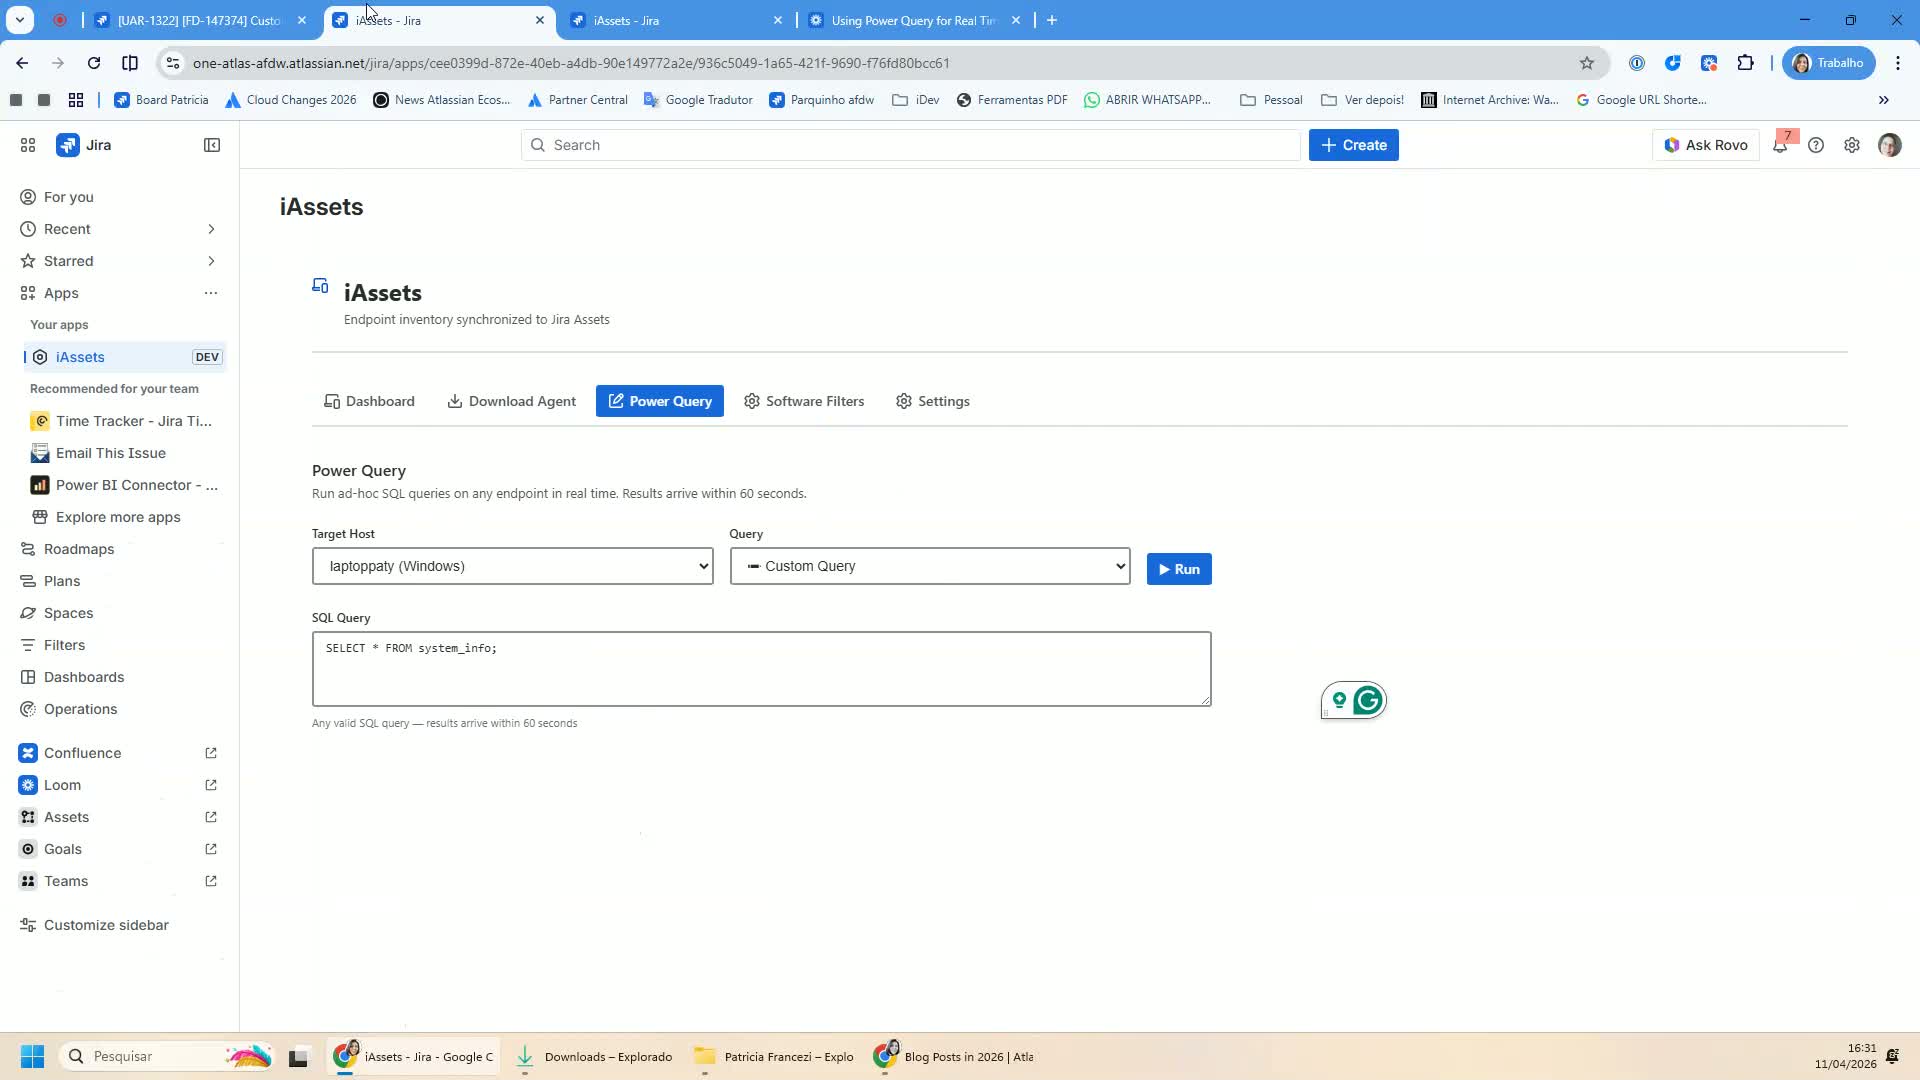This screenshot has height=1080, width=1920.
Task: Collapse the Jira sidebar panel icon
Action: coord(212,145)
